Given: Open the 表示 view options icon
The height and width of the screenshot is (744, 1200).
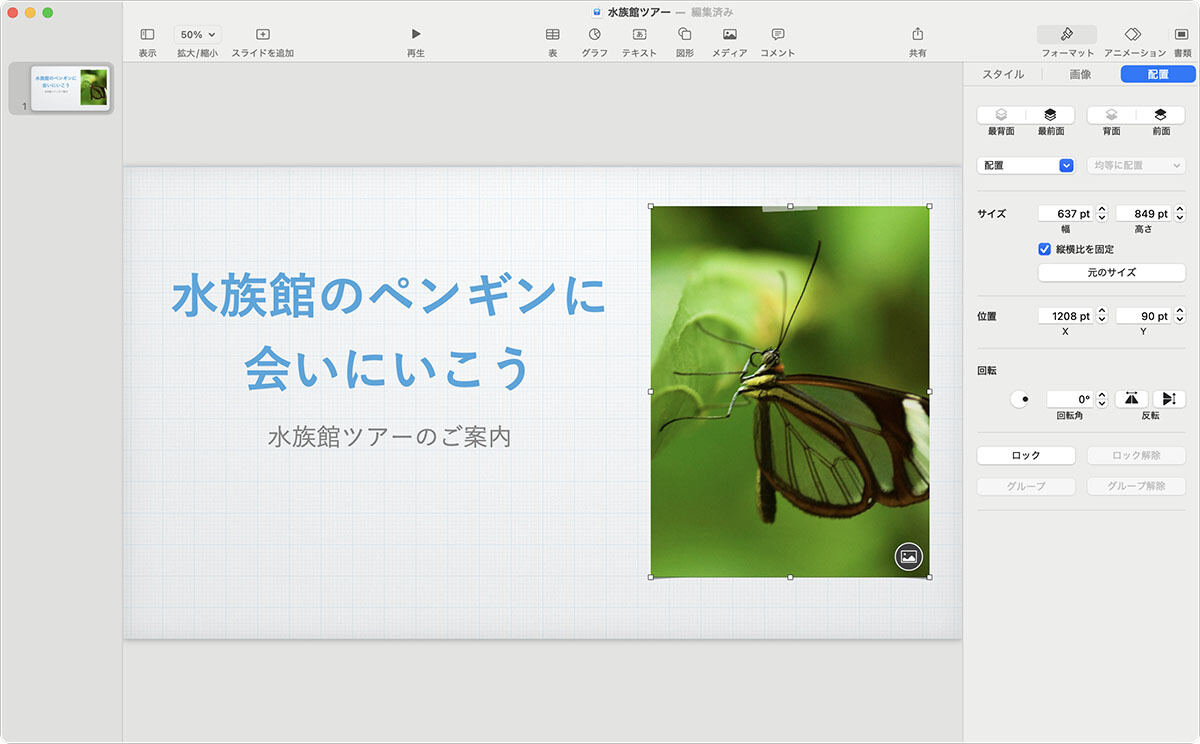Looking at the screenshot, I should pos(147,34).
